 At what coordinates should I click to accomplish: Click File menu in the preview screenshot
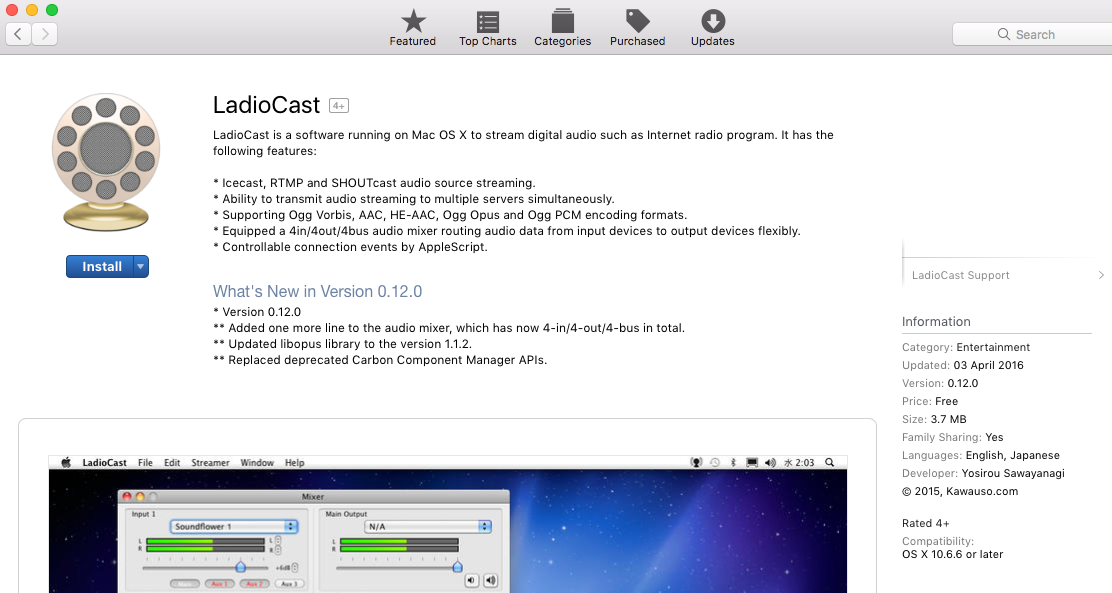145,462
